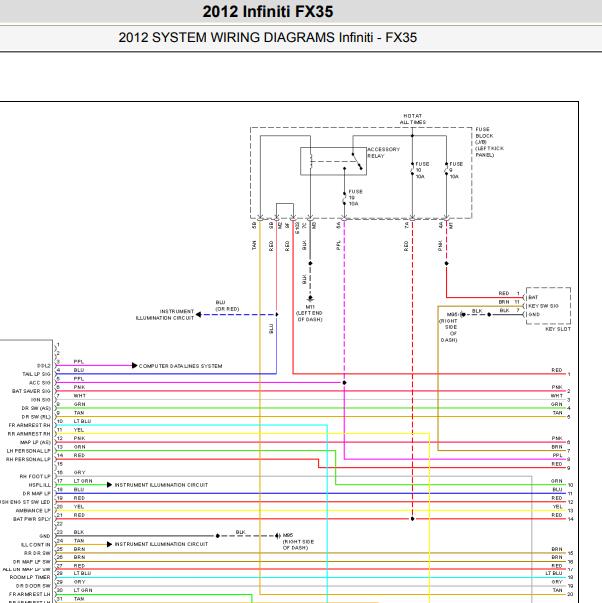
Task: Click the 10A fuse label below the accessory relay
Action: pos(355,198)
